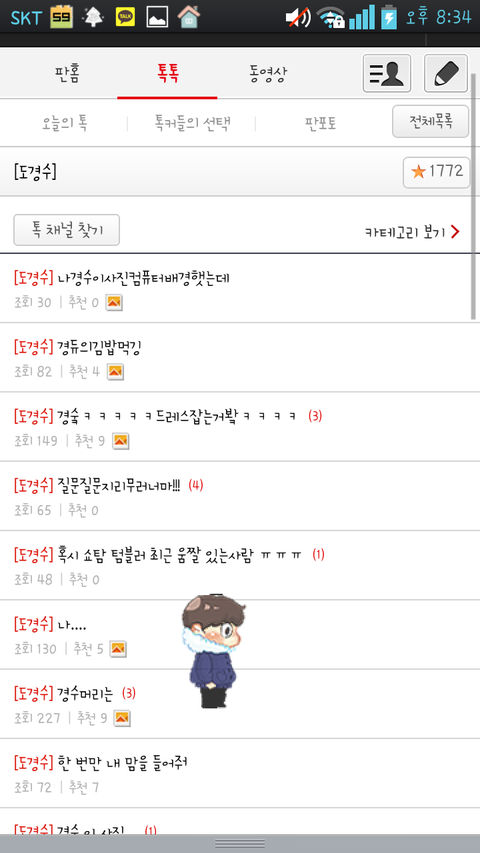The image size is (480, 853).
Task: Tap the image icon on 경듀의김밥먹기 post
Action: coord(115,372)
